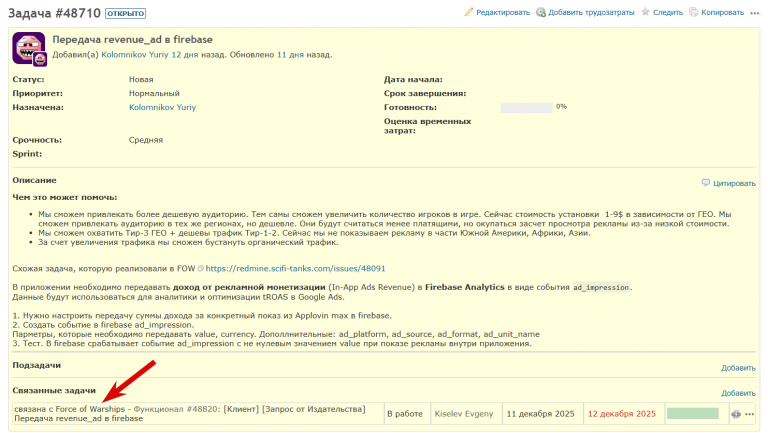Click Добавить next to Подзадачи
Viewport: 768px width, 433px height.
tap(738, 368)
